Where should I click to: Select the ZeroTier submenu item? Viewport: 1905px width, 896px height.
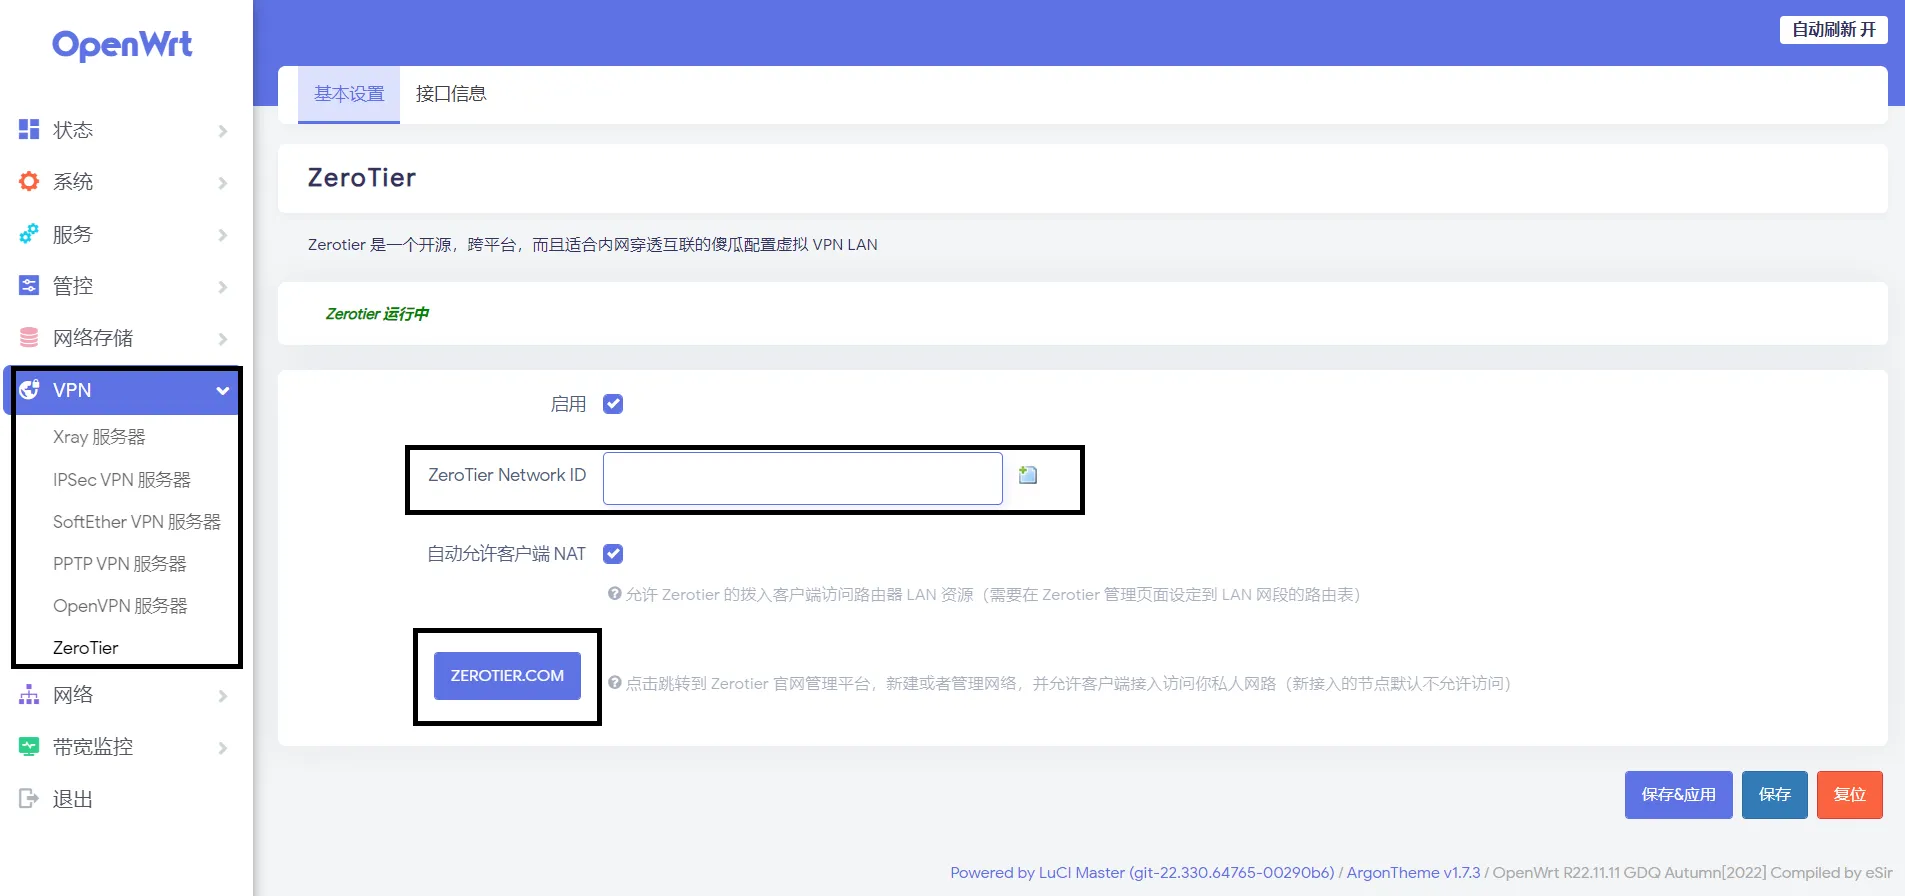(x=86, y=648)
